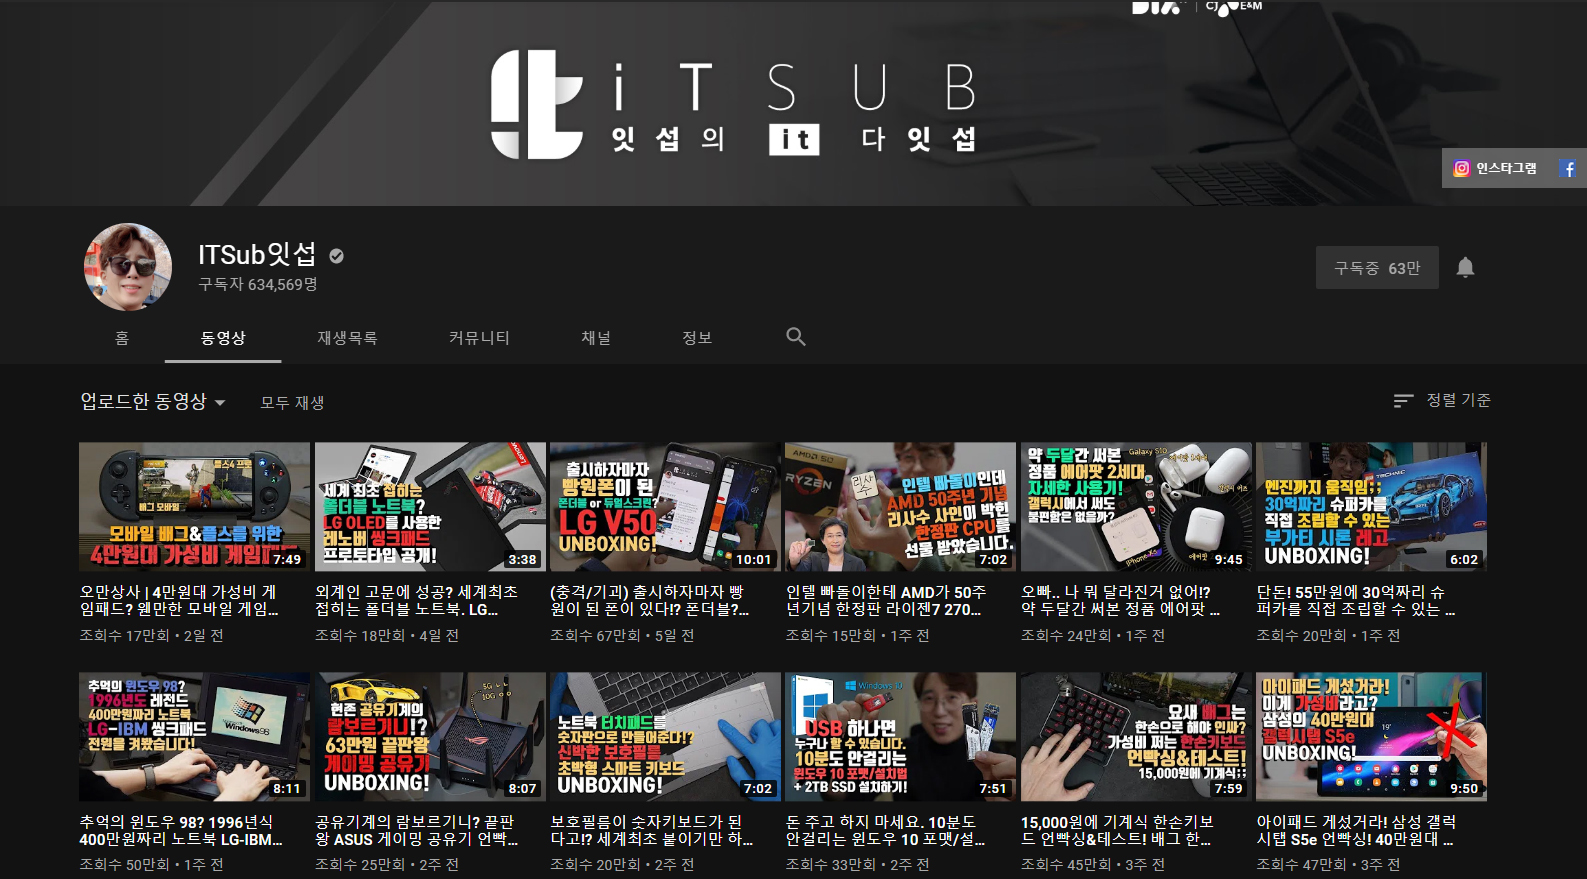Click the title '15,000원에 기계식 한손키보드'
This screenshot has height=879, width=1587.
pyautogui.click(x=1118, y=830)
